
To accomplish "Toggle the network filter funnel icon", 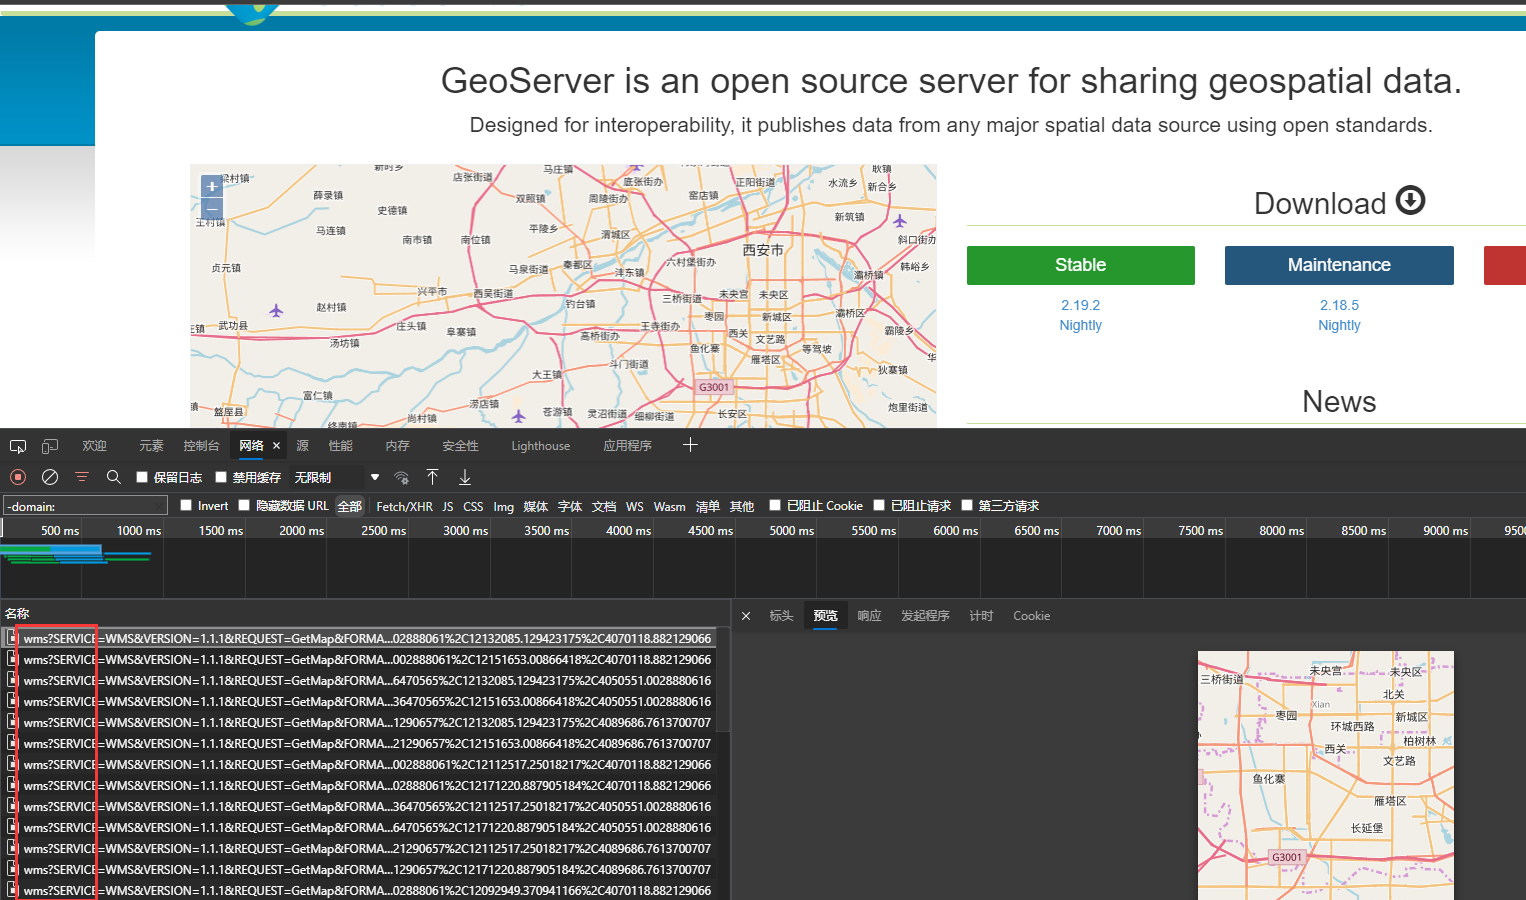I will [x=82, y=477].
